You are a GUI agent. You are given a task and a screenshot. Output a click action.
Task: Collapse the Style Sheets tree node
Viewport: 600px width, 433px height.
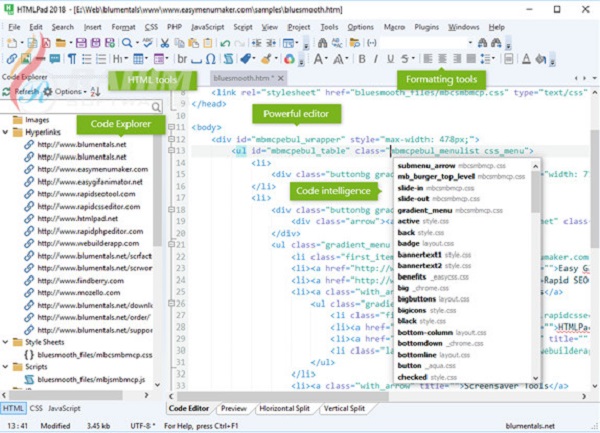6,341
